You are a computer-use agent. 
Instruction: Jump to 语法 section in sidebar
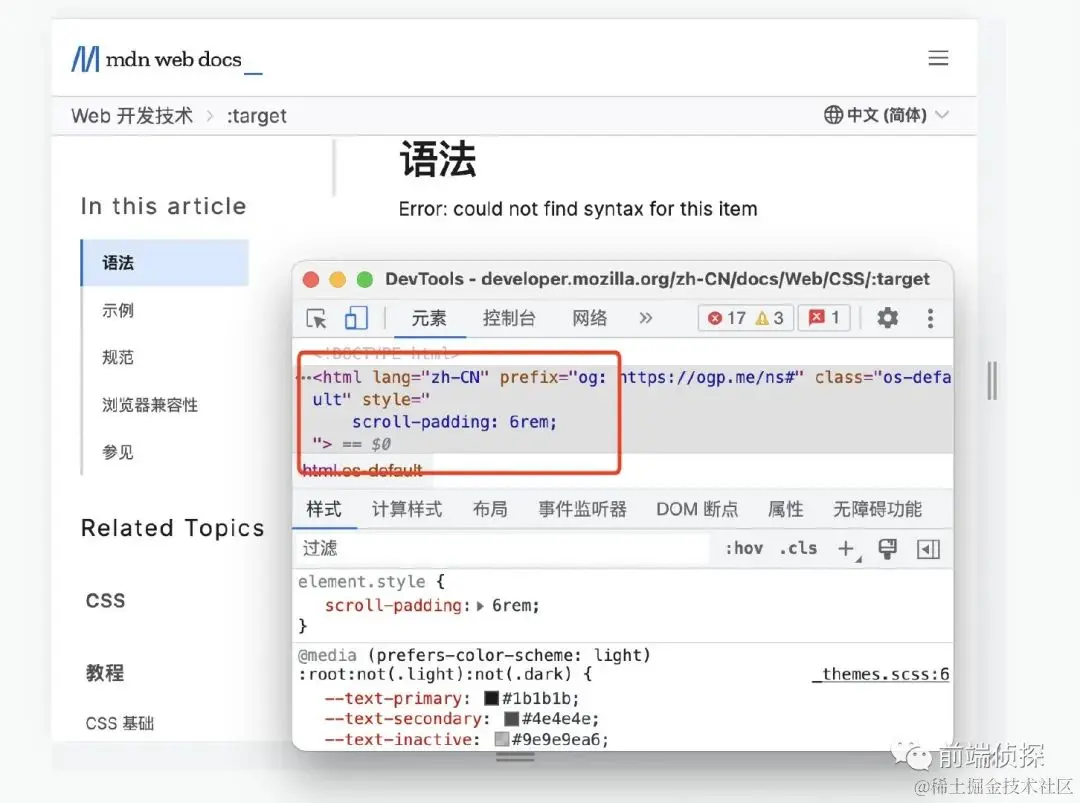[x=165, y=263]
